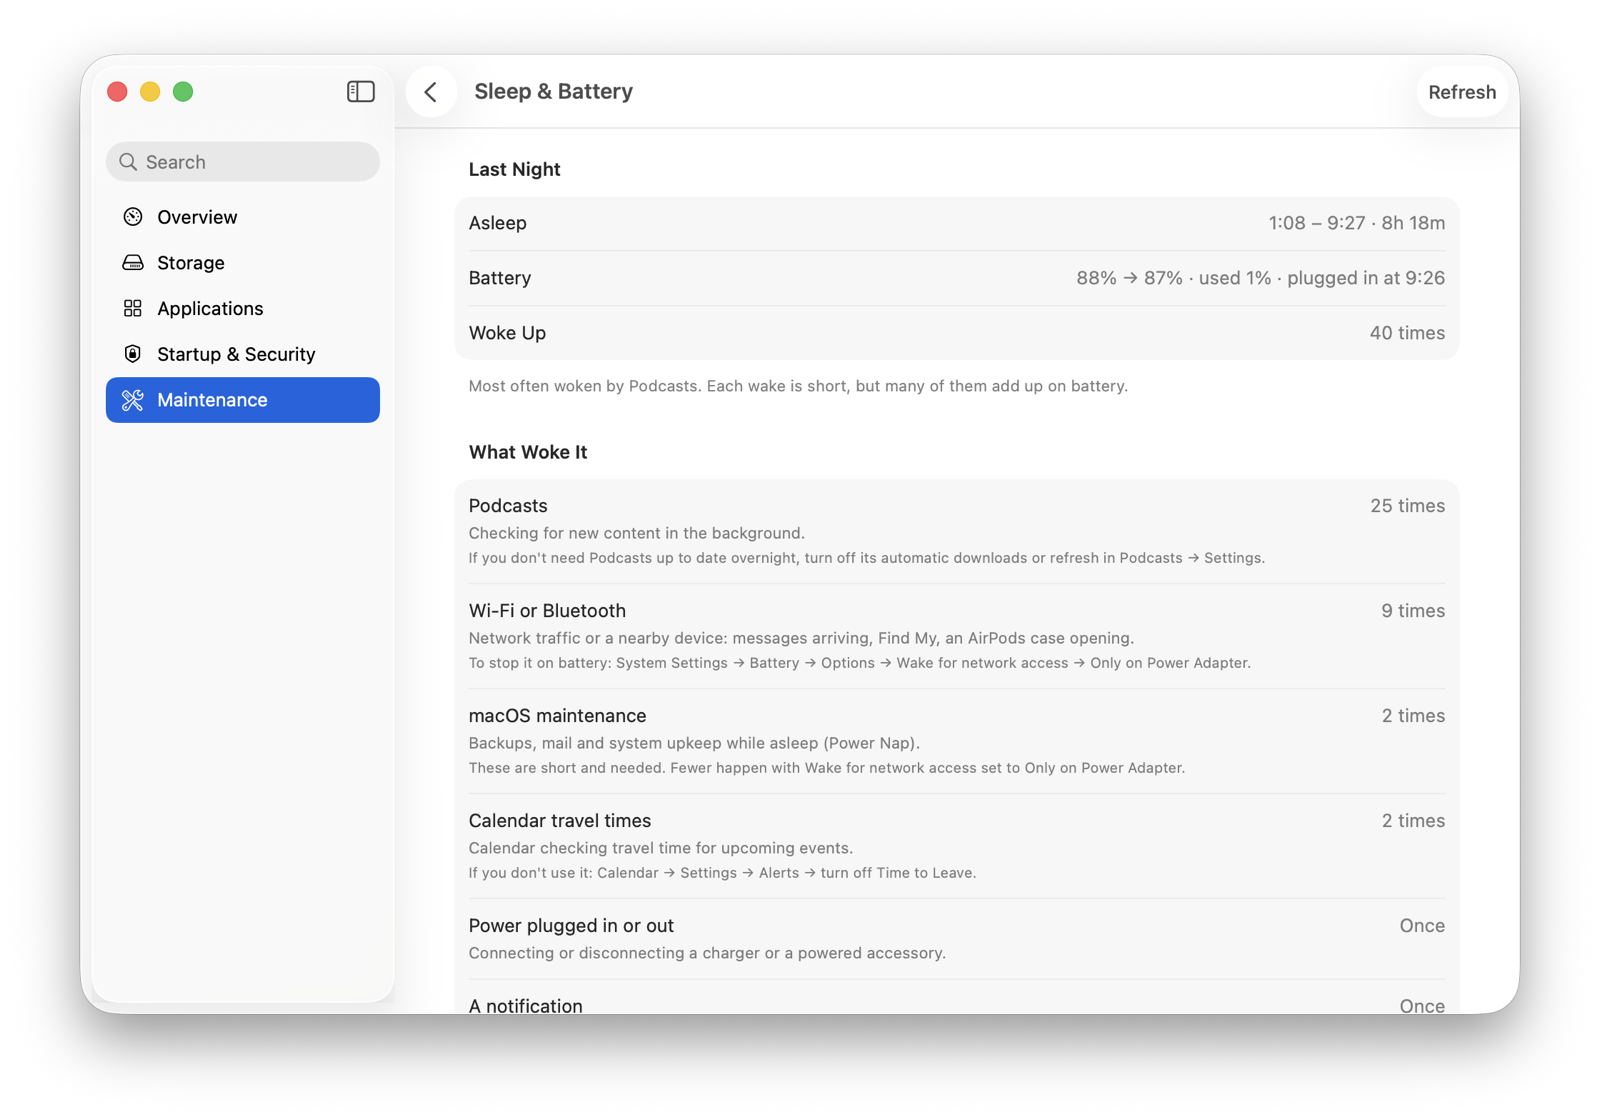
Task: Click the 2 times count for Calendar
Action: pos(1413,821)
